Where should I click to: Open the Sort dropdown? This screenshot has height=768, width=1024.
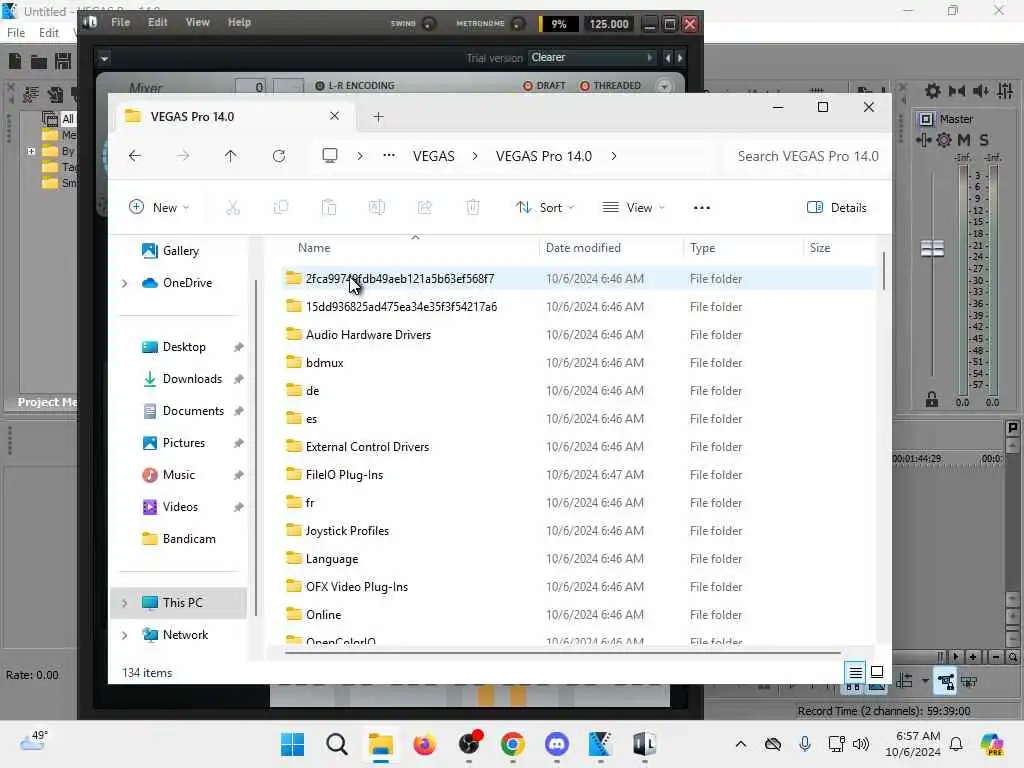tap(545, 208)
